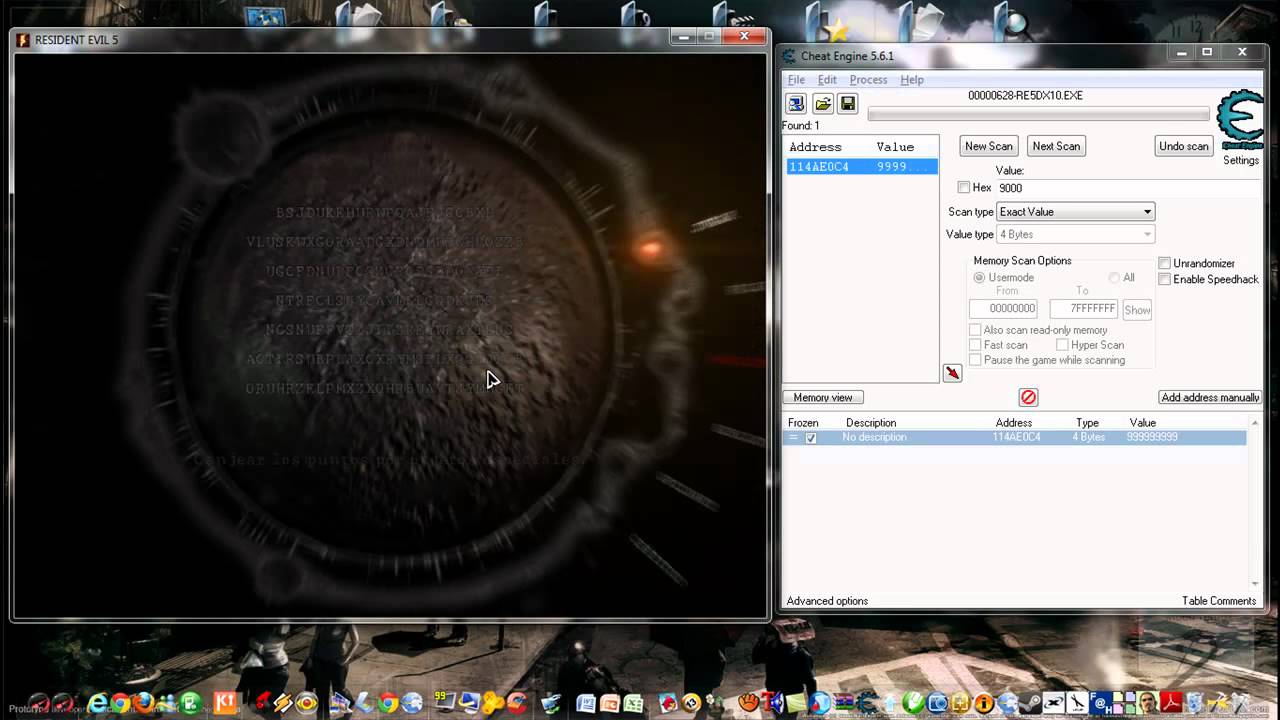The image size is (1280, 720).
Task: Open Windows Live Messenger taskbar icon
Action: tap(166, 703)
